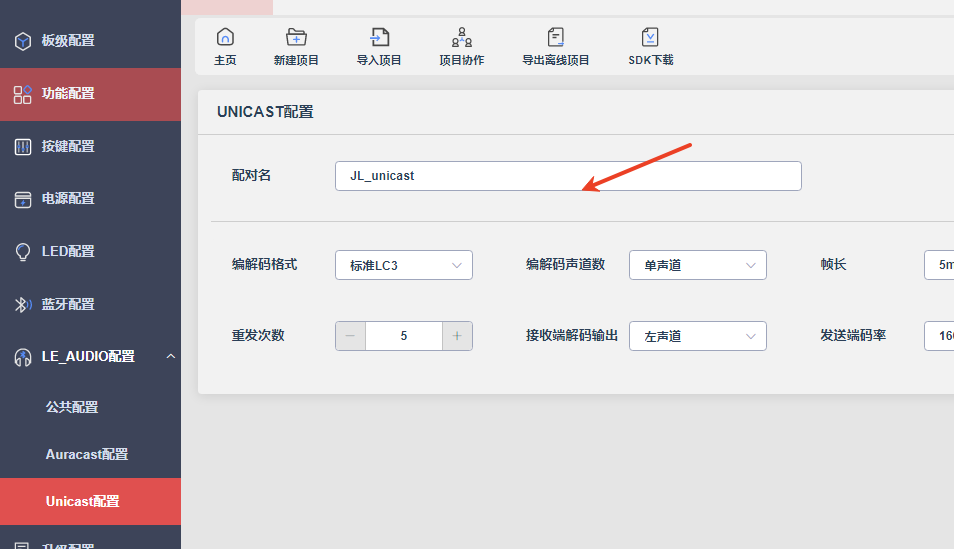The height and width of the screenshot is (549, 954).
Task: Click the 导出离线项目 export icon
Action: pyautogui.click(x=555, y=38)
